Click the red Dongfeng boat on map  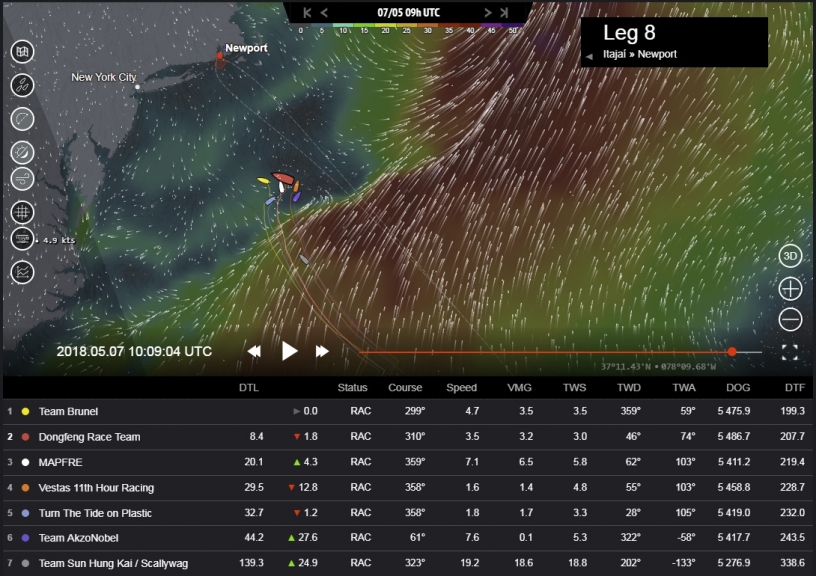283,177
